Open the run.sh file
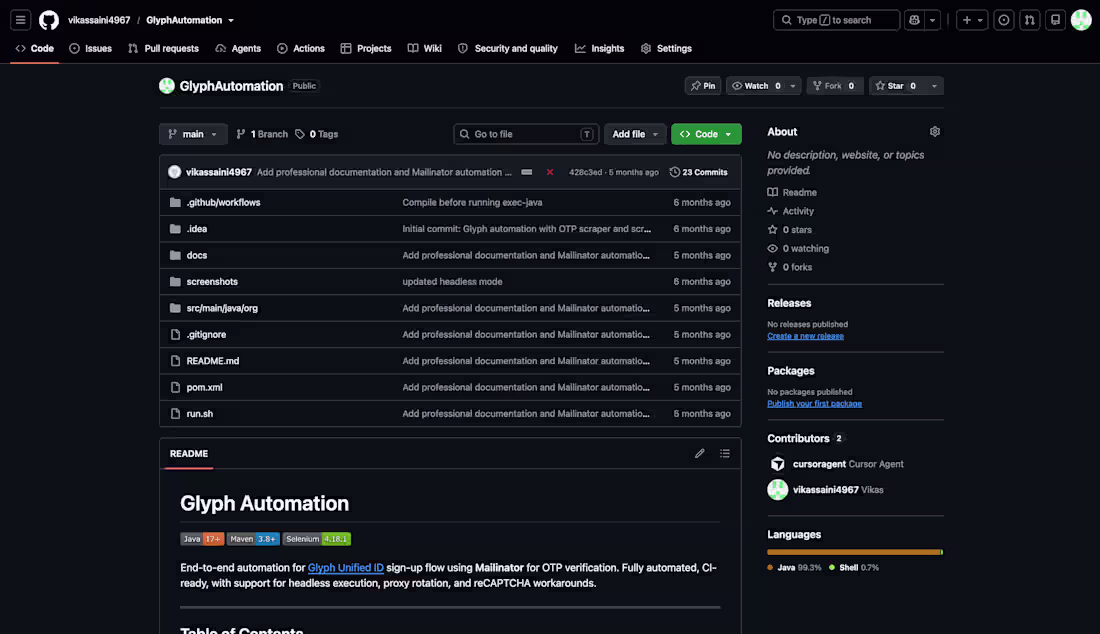This screenshot has width=1100, height=634. [199, 414]
